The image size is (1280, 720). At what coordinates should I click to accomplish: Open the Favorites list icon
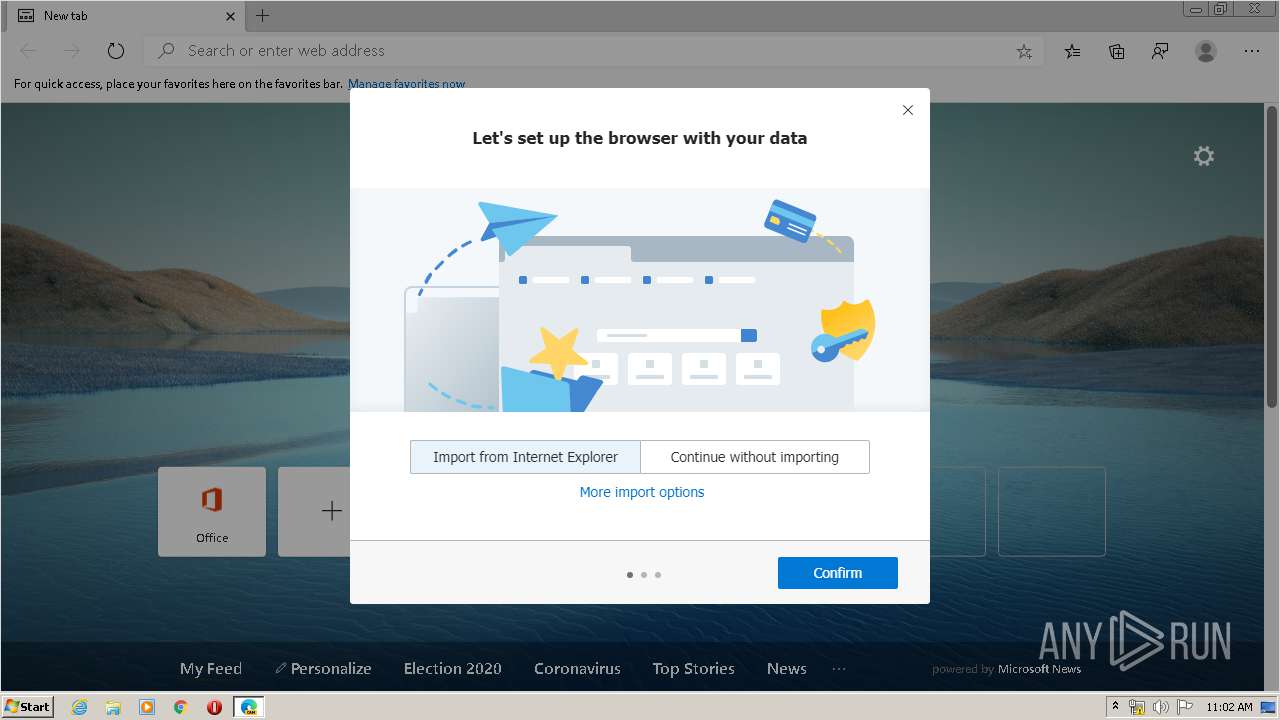tap(1073, 51)
